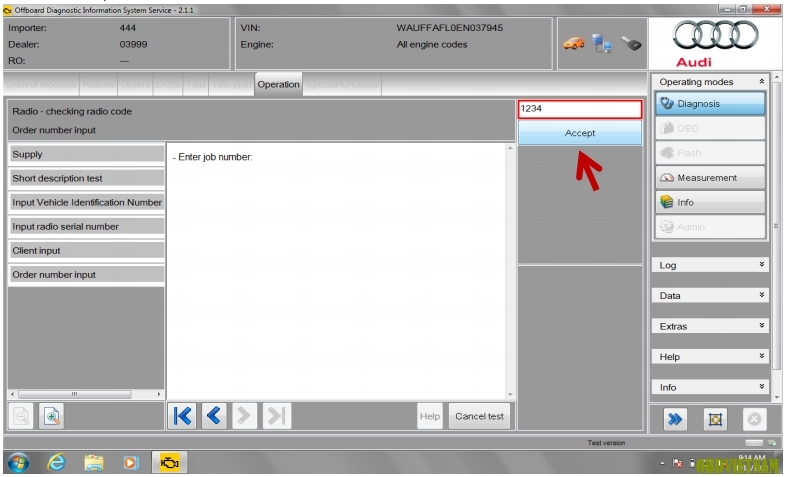Launch Internet Explorer from taskbar
This screenshot has width=786, height=477.
point(56,462)
